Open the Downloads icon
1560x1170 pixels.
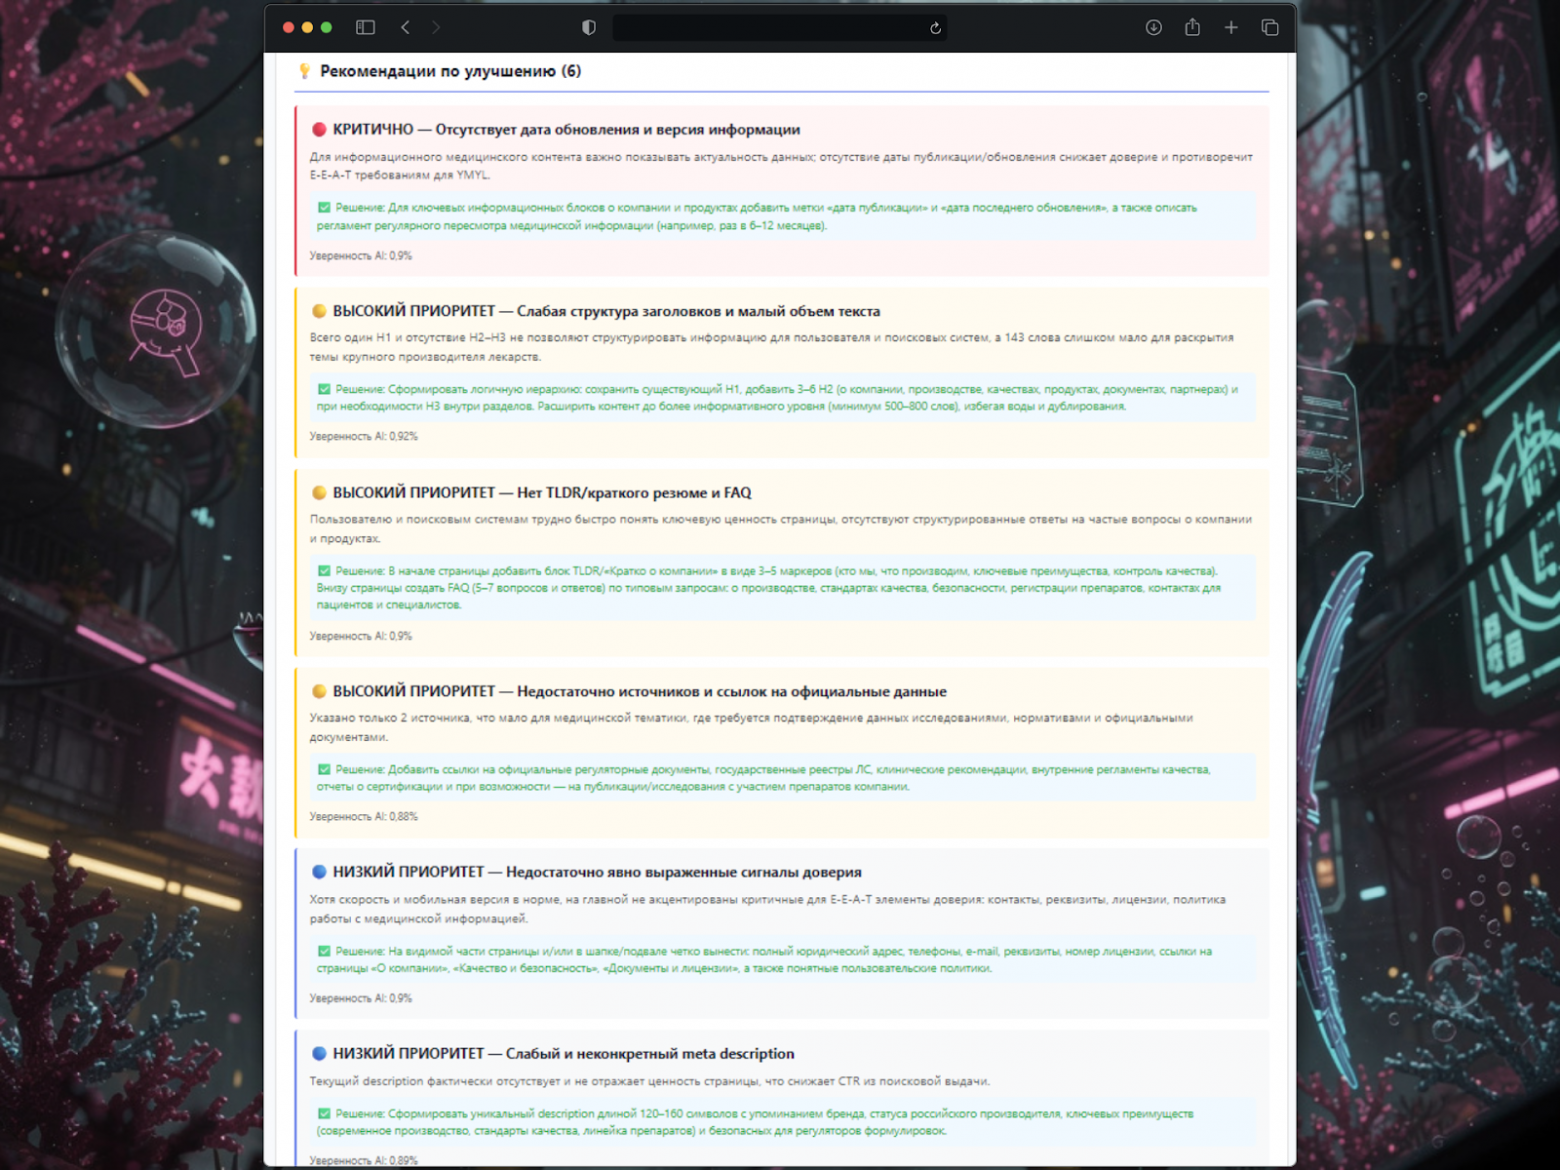coord(1153,27)
